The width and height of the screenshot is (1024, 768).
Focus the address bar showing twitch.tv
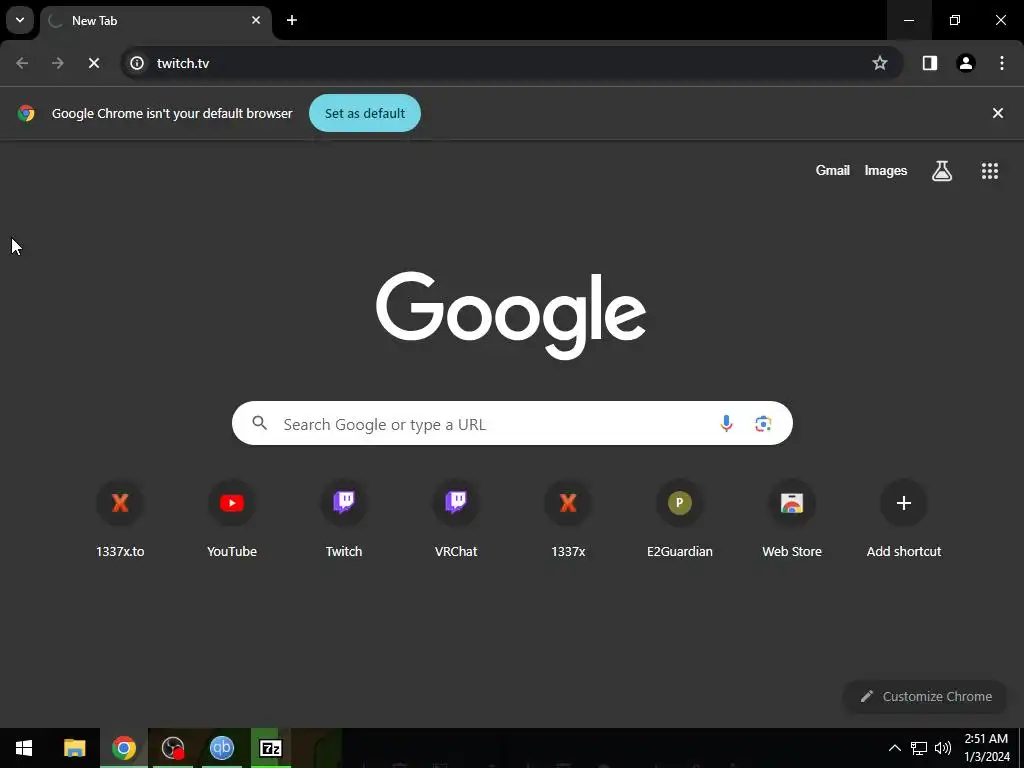(512, 63)
